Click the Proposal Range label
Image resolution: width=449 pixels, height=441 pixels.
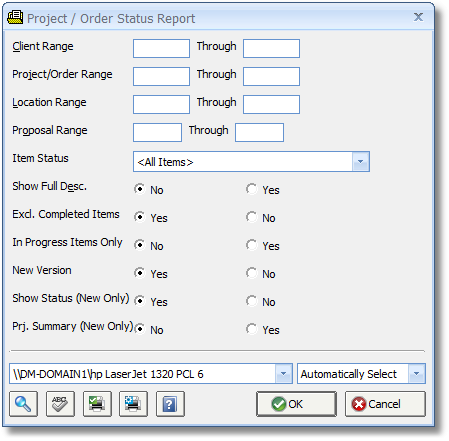coord(50,130)
